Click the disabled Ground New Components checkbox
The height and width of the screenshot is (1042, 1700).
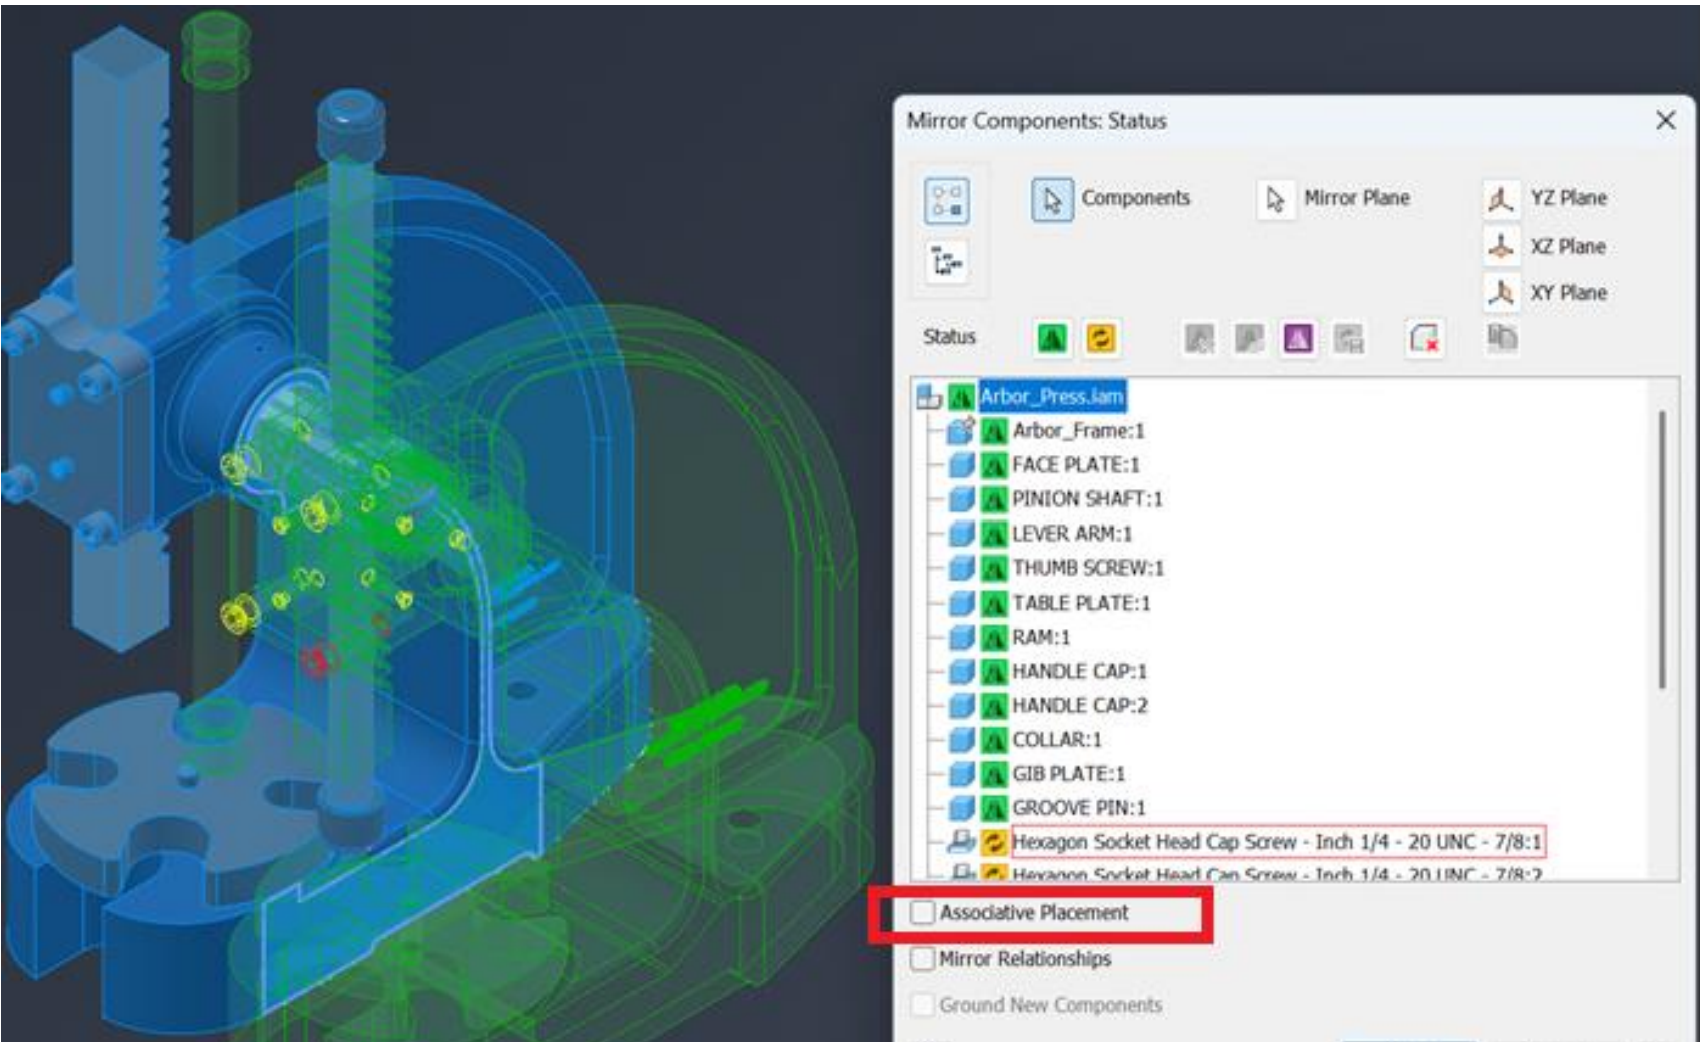coord(923,1004)
